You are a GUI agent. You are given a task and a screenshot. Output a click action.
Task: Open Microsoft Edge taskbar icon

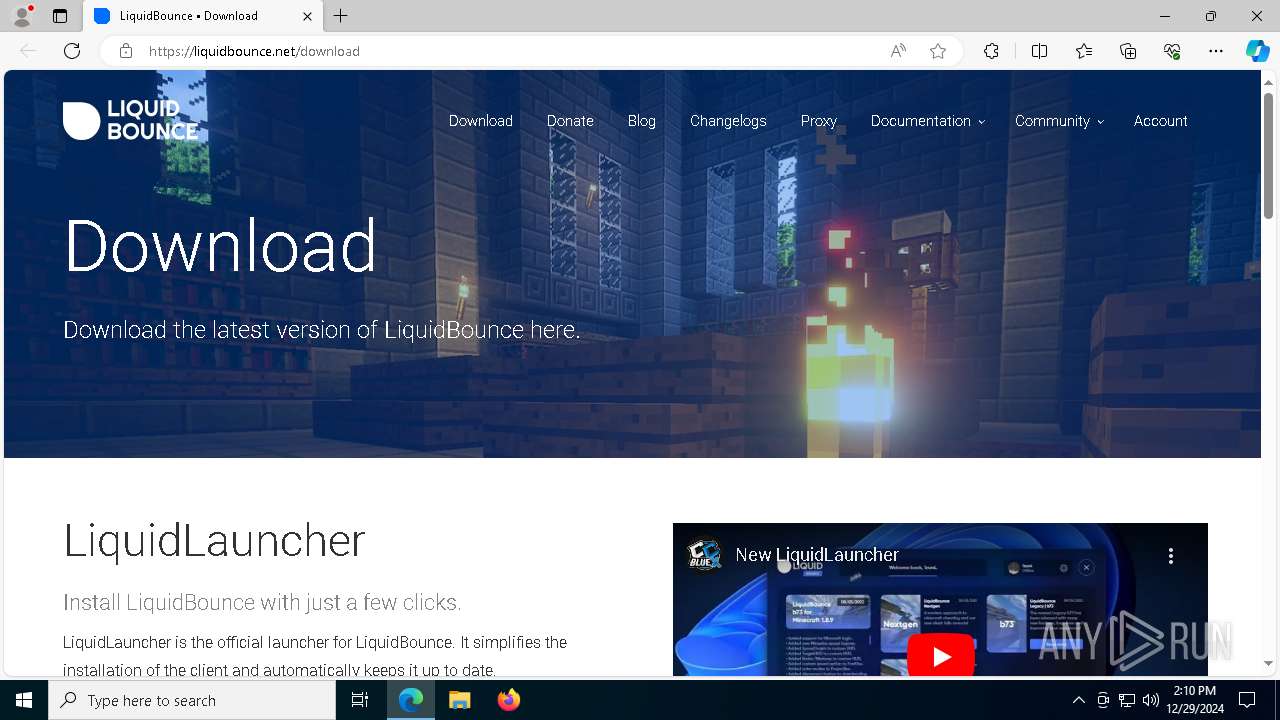[x=411, y=700]
